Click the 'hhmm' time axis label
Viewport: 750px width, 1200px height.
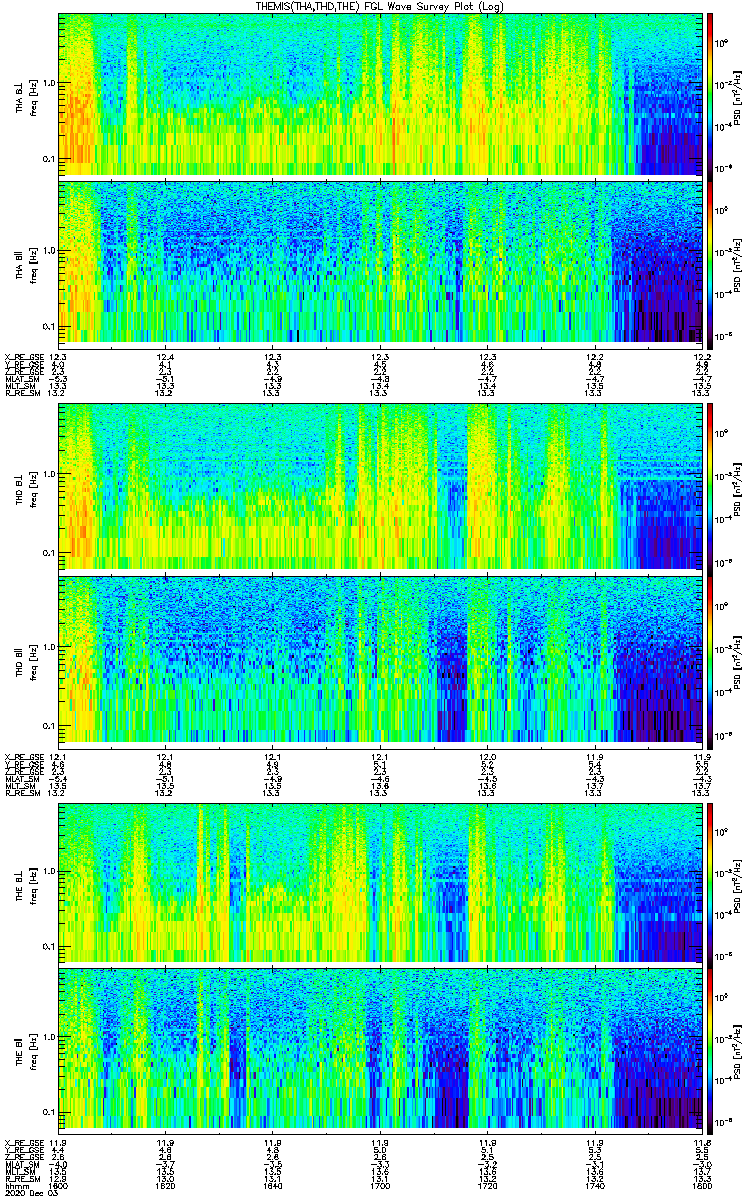tap(15, 1186)
